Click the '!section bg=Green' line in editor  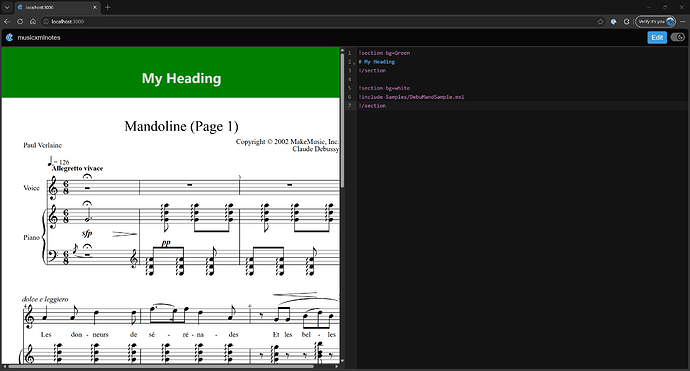tap(384, 53)
